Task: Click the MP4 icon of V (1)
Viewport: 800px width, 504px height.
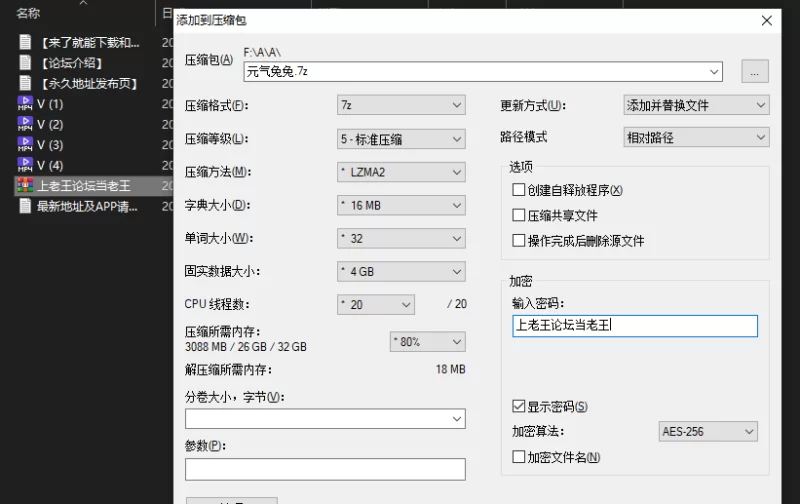Action: click(25, 104)
